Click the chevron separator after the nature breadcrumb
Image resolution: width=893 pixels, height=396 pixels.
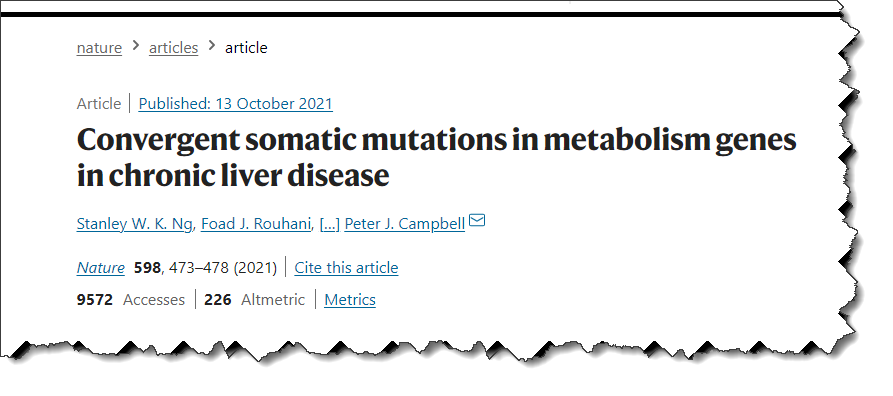136,46
